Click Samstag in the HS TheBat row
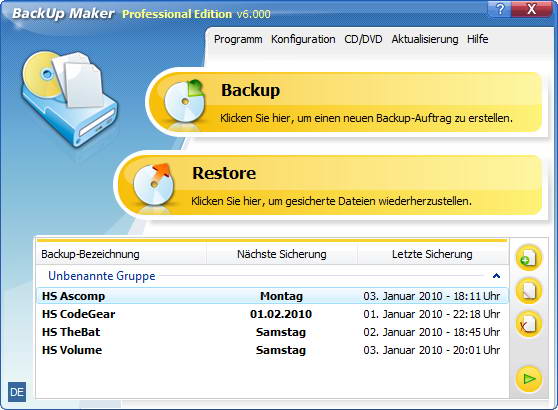Viewport: 558px width, 410px height. 281,332
